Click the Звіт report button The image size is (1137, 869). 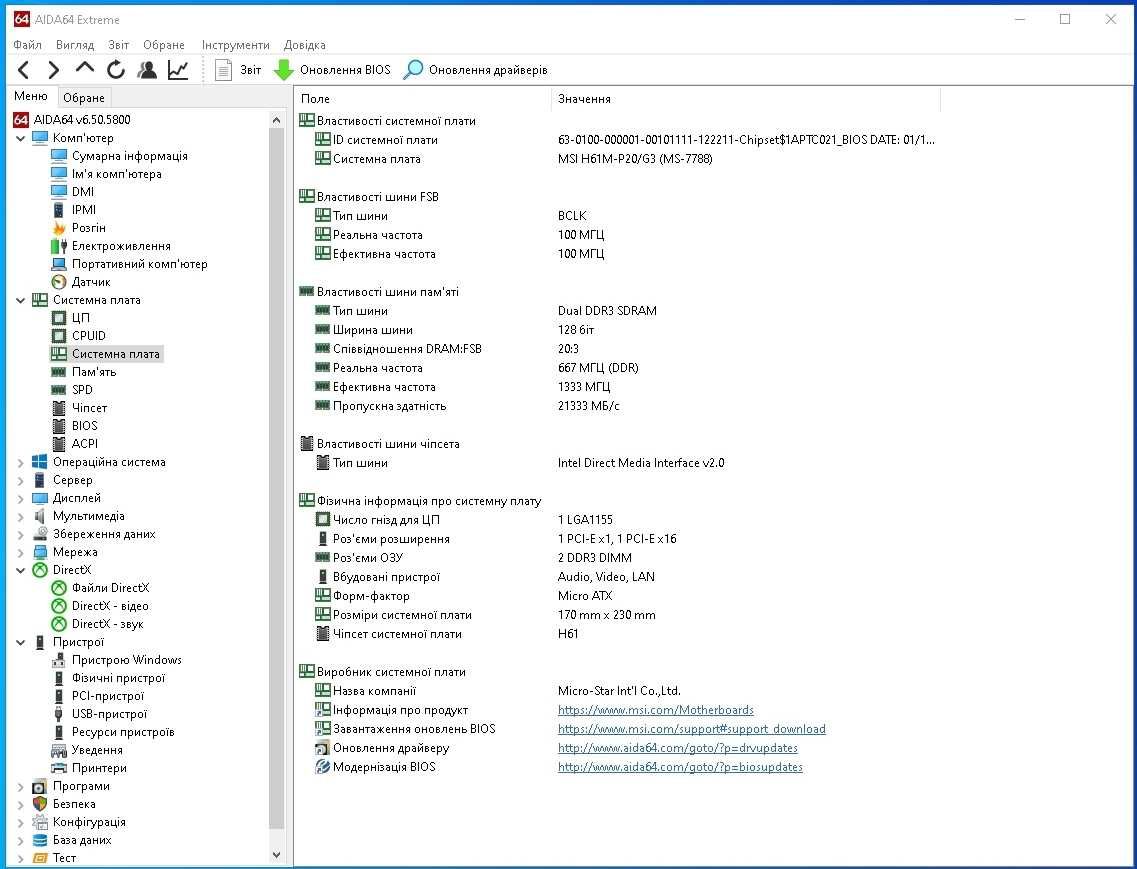point(239,70)
